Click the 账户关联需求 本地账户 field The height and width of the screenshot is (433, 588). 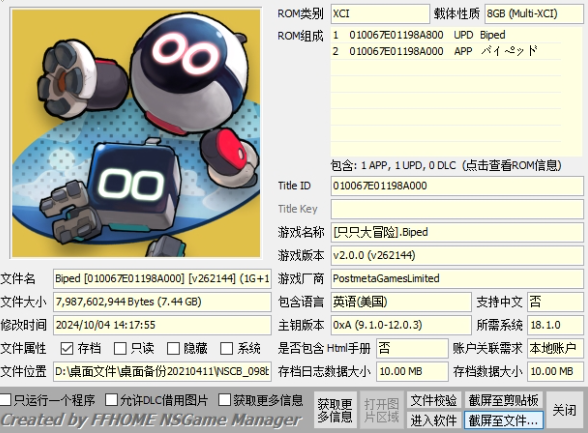555,348
